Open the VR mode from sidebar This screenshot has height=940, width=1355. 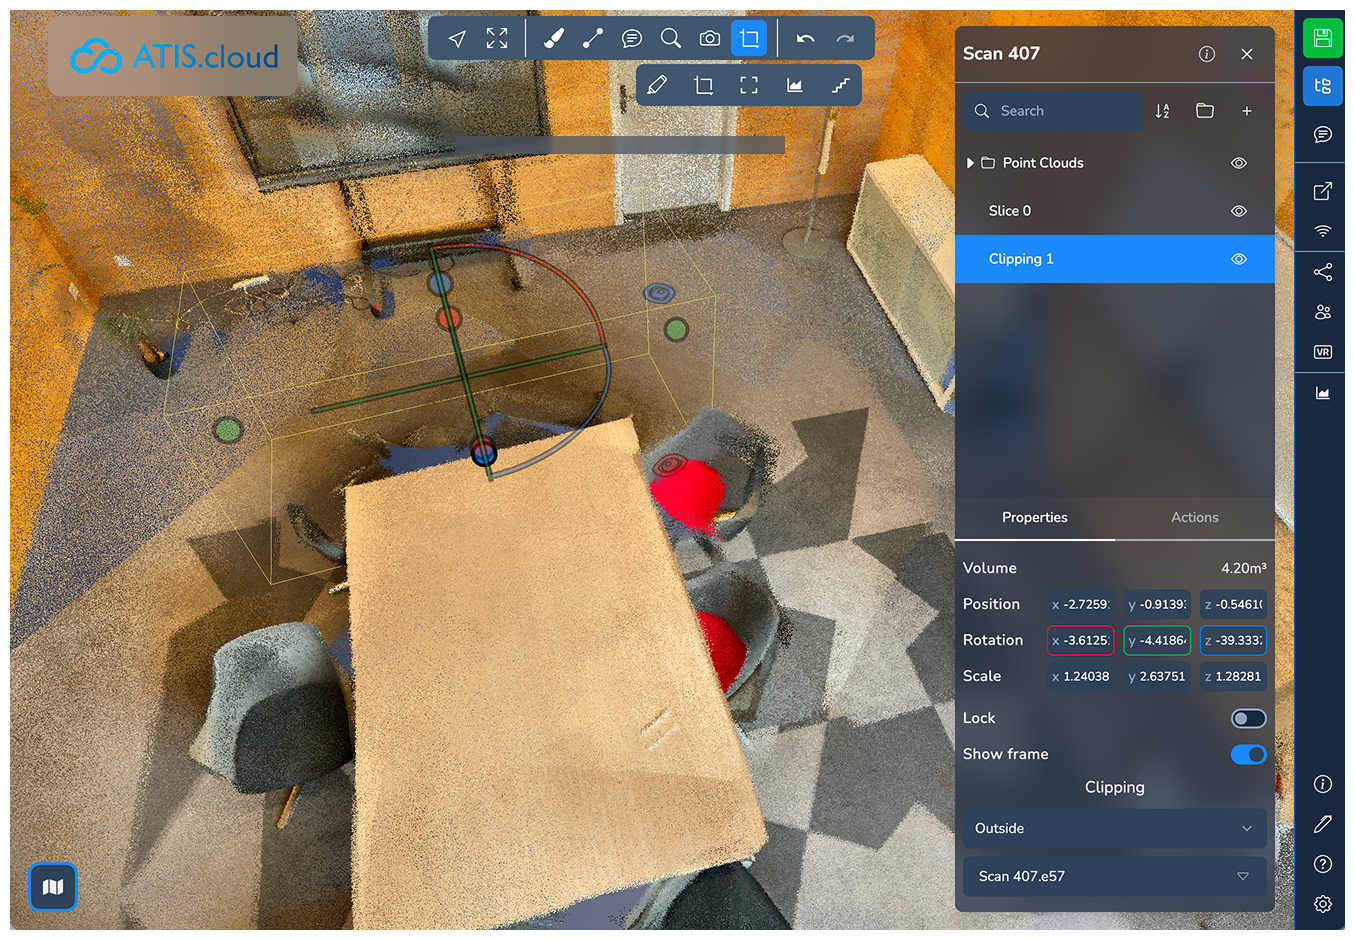(x=1323, y=352)
